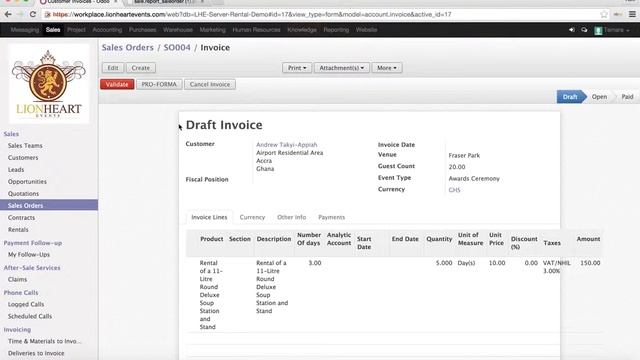Go to SO004 breadcrumb

pyautogui.click(x=177, y=47)
